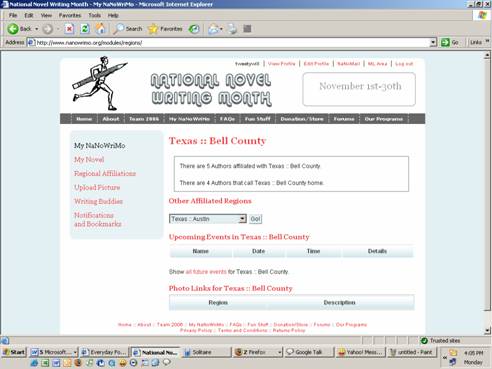Open the Back button history dropdown arrow
Image resolution: width=492 pixels, height=369 pixels.
pyautogui.click(x=37, y=29)
